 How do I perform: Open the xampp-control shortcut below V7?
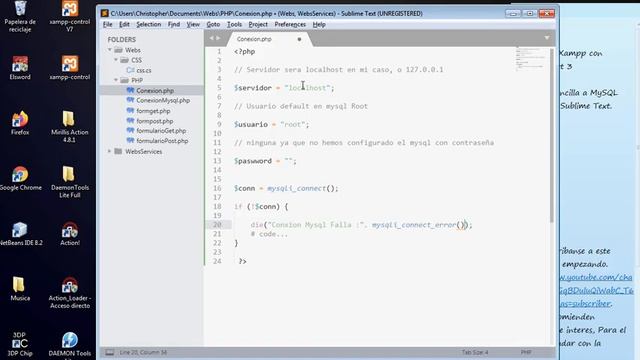click(70, 68)
